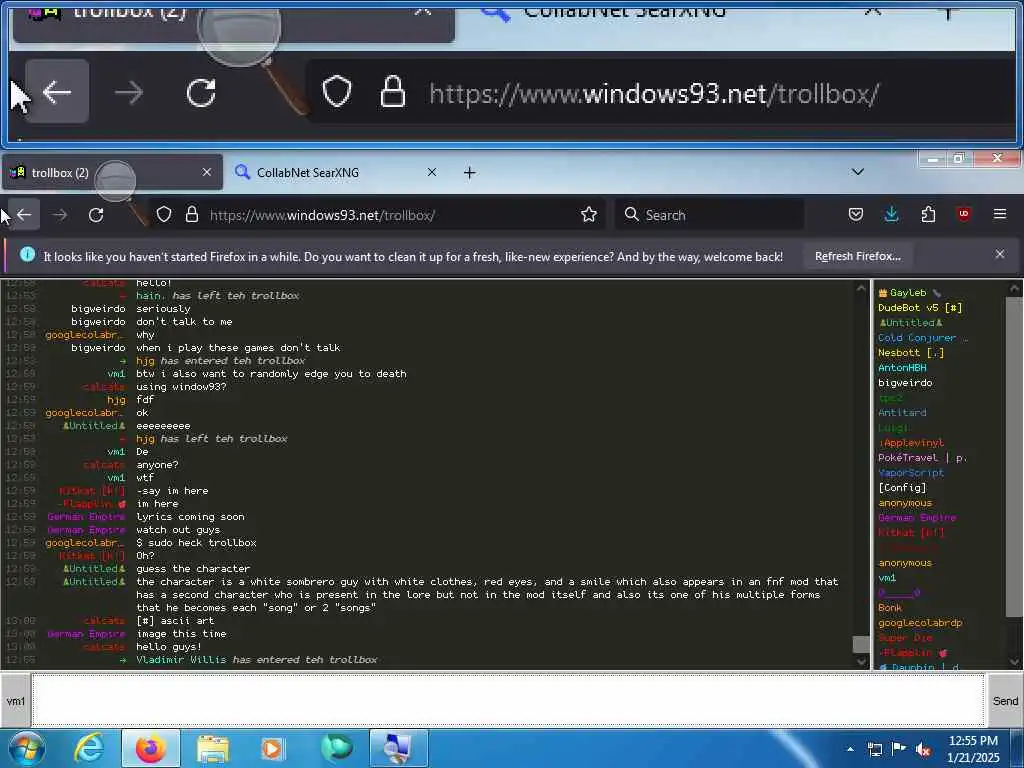Open the Action Center flag icon
This screenshot has height=768, width=1024.
[899, 749]
